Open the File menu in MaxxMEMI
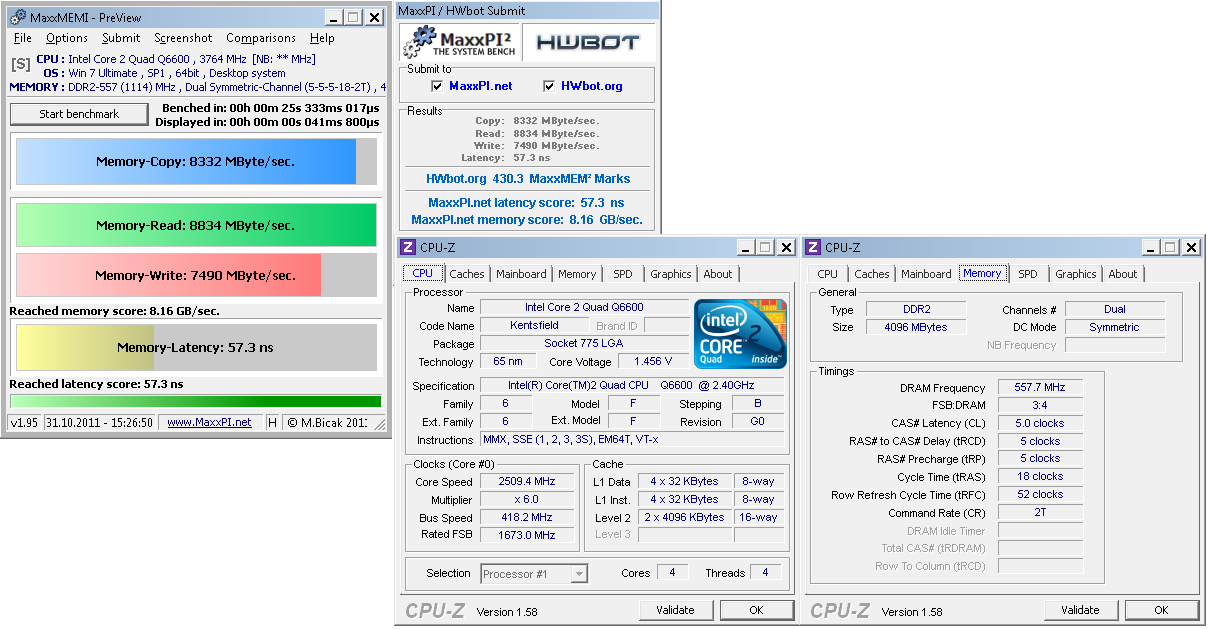 pyautogui.click(x=23, y=38)
